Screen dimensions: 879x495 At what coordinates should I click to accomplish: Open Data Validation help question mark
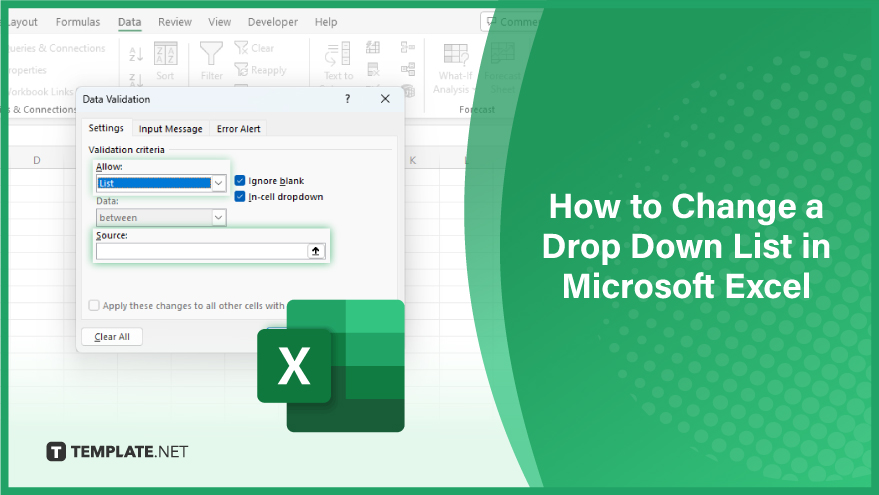pos(348,99)
